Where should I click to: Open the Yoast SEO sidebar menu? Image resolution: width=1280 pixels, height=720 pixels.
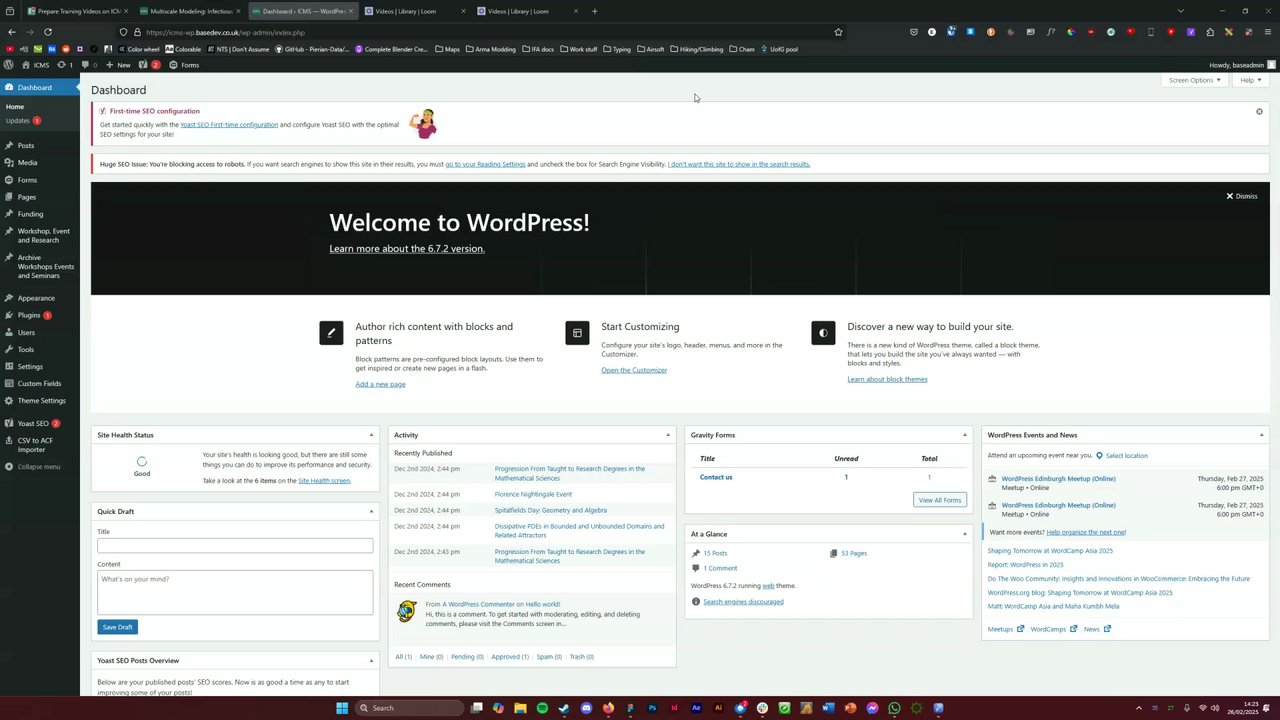click(x=33, y=423)
